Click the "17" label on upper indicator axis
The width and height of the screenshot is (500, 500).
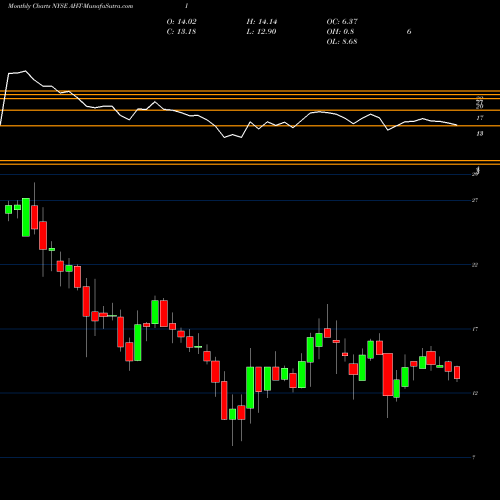click(x=480, y=118)
